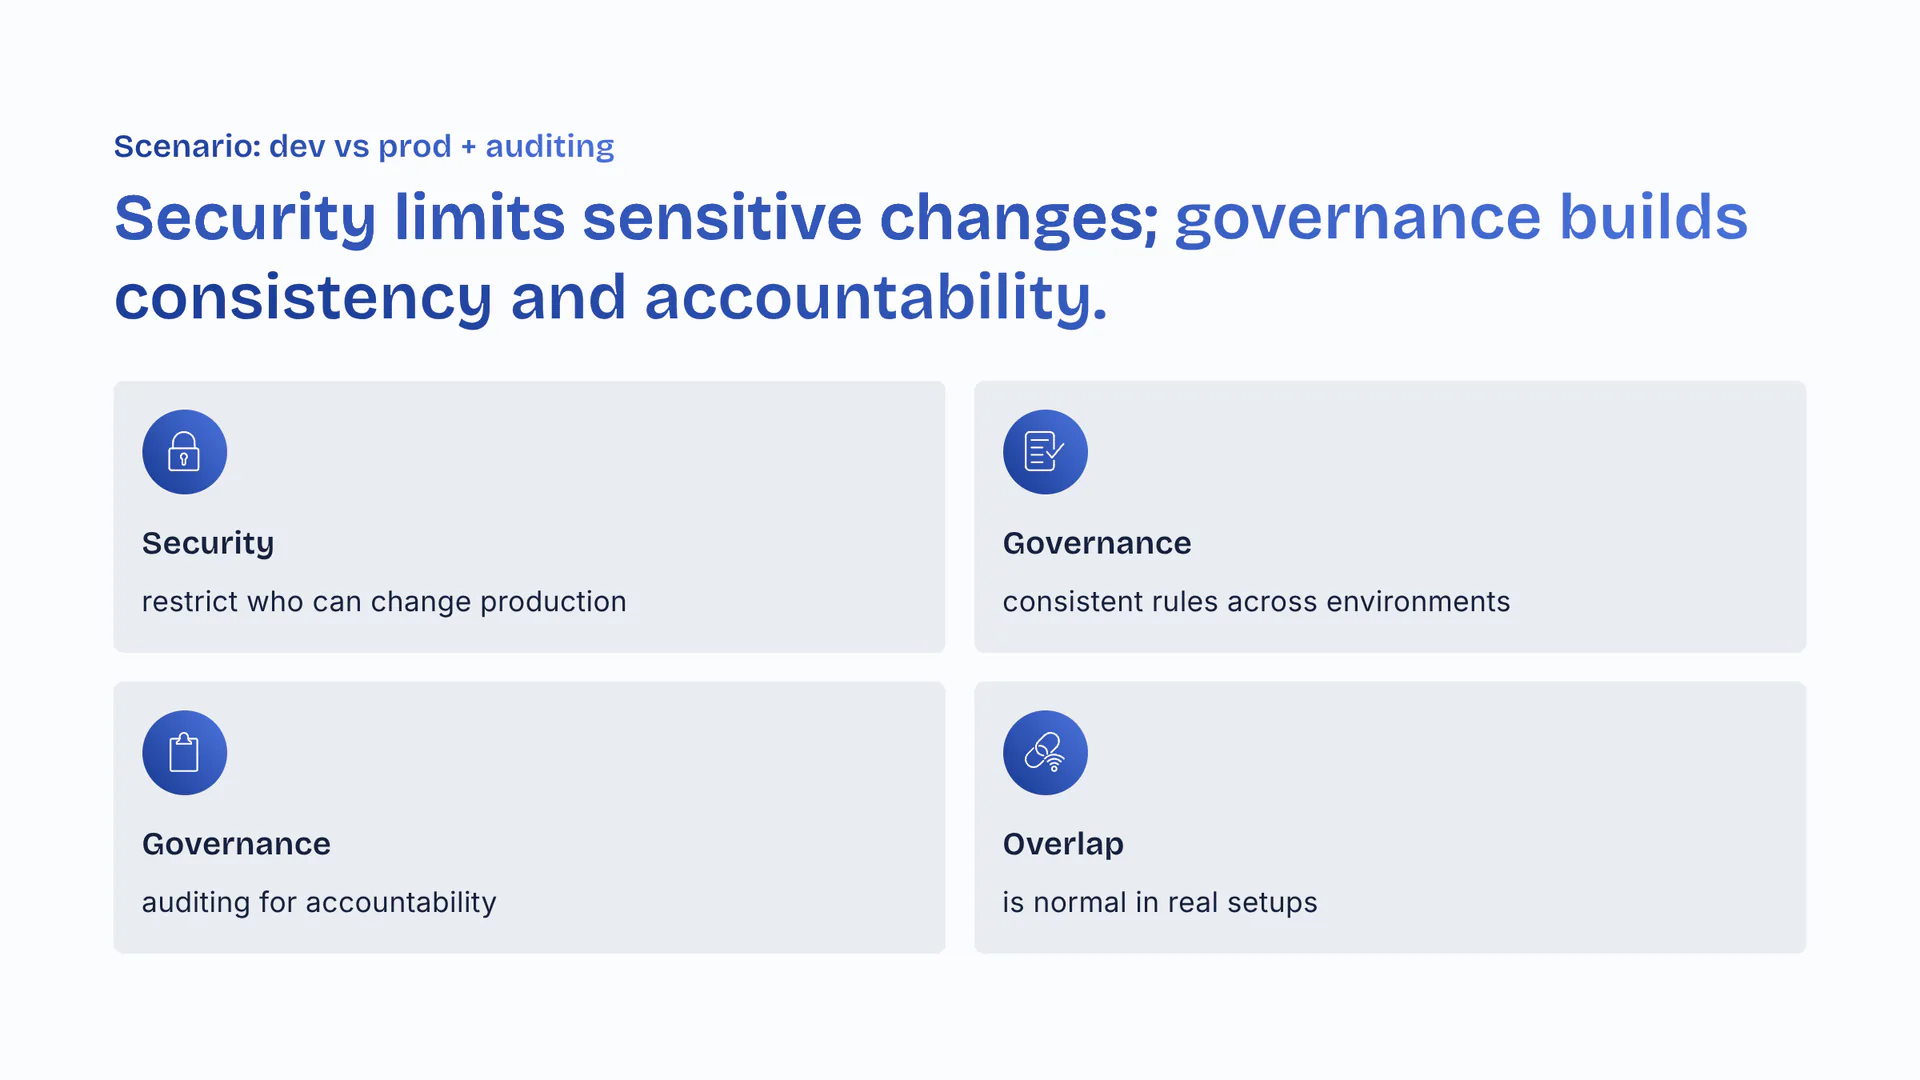This screenshot has height=1080, width=1920.
Task: Click the lighter 'governance builds' headline phrase
Action: coord(1461,218)
